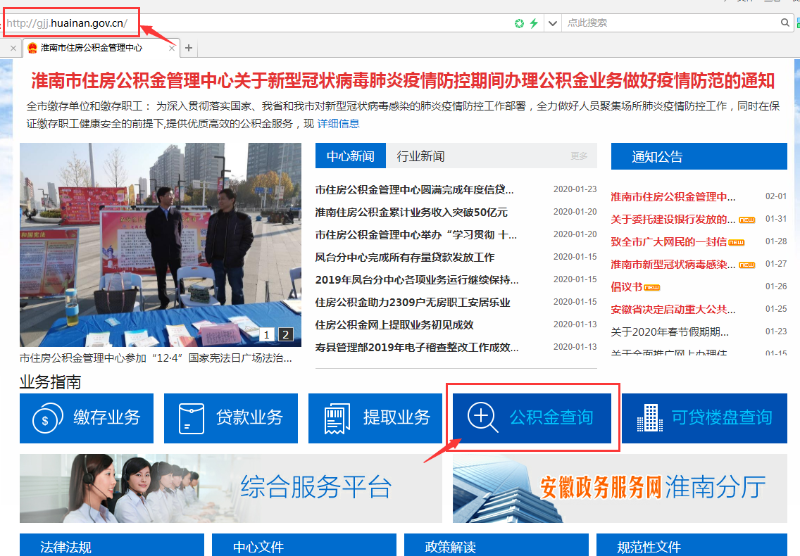Show slide 2 of the photo carousel
This screenshot has width=800, height=556.
[286, 335]
